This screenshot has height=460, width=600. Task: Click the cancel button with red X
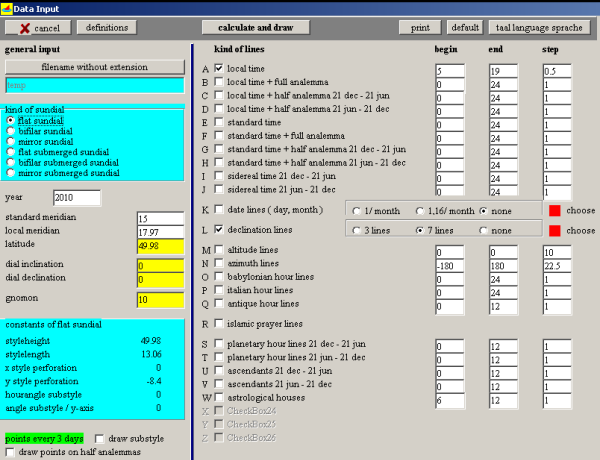point(38,28)
